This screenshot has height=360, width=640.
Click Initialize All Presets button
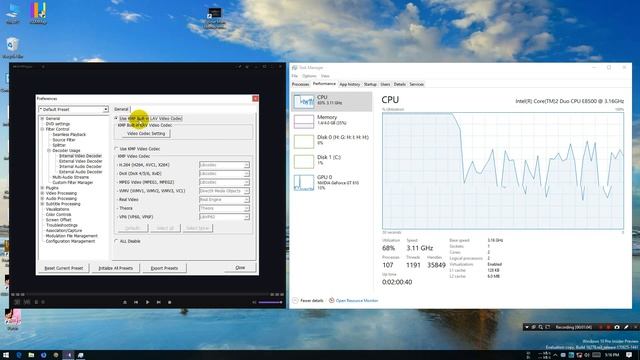pyautogui.click(x=116, y=268)
